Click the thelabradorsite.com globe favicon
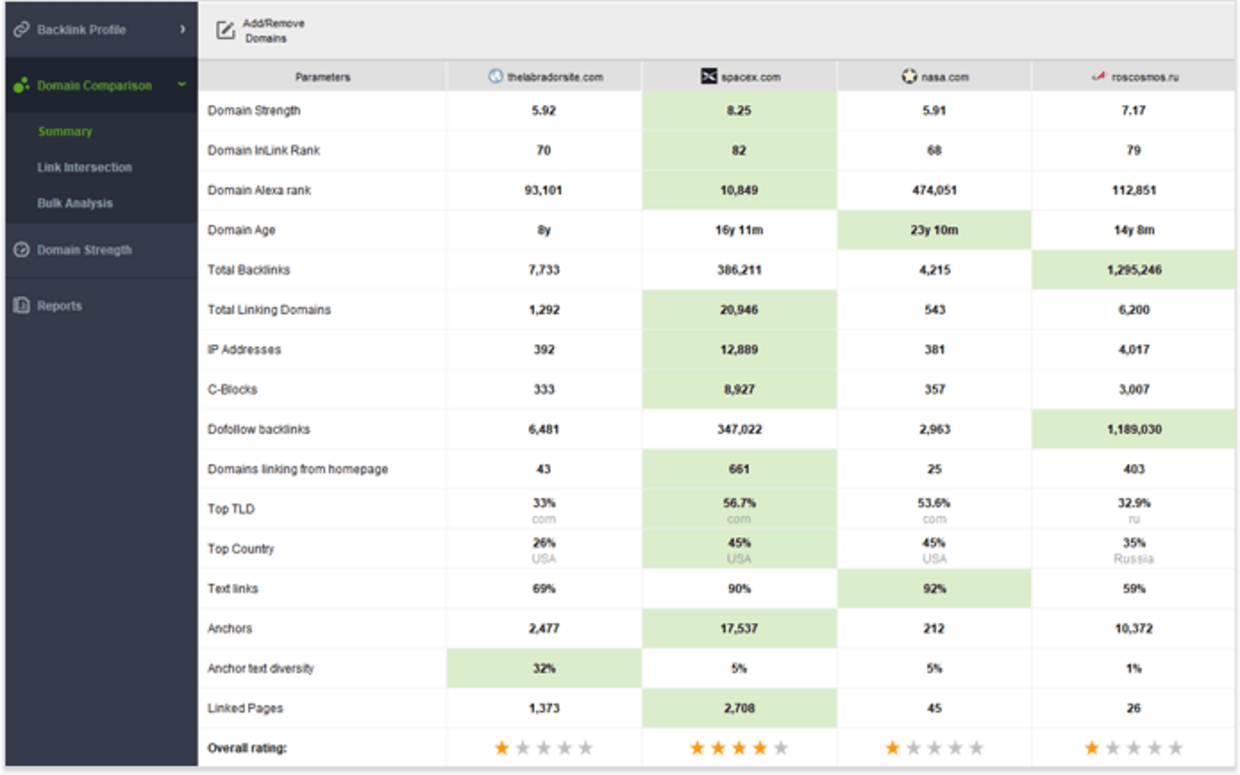The image size is (1240, 775). coord(496,76)
